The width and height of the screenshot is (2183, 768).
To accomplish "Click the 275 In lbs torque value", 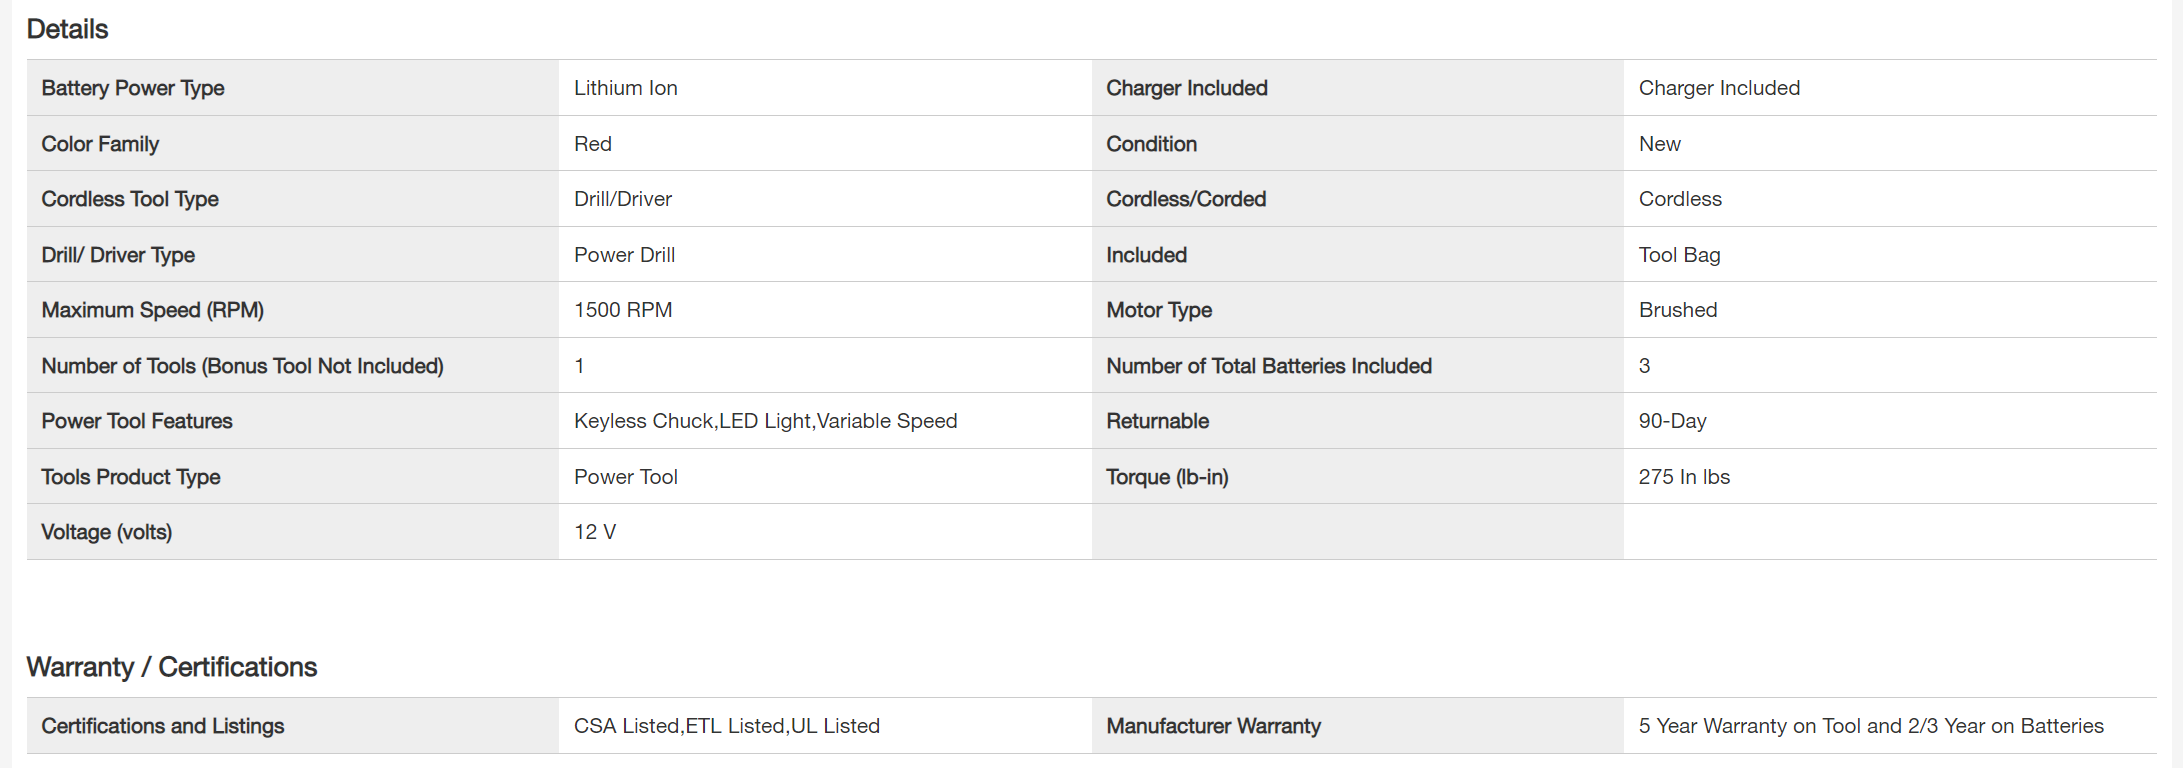I will point(1684,477).
